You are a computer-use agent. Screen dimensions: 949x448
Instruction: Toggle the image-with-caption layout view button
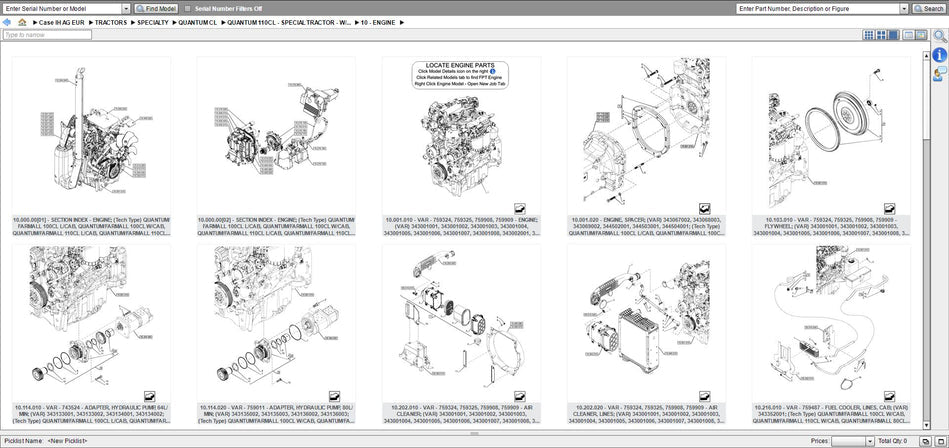922,35
